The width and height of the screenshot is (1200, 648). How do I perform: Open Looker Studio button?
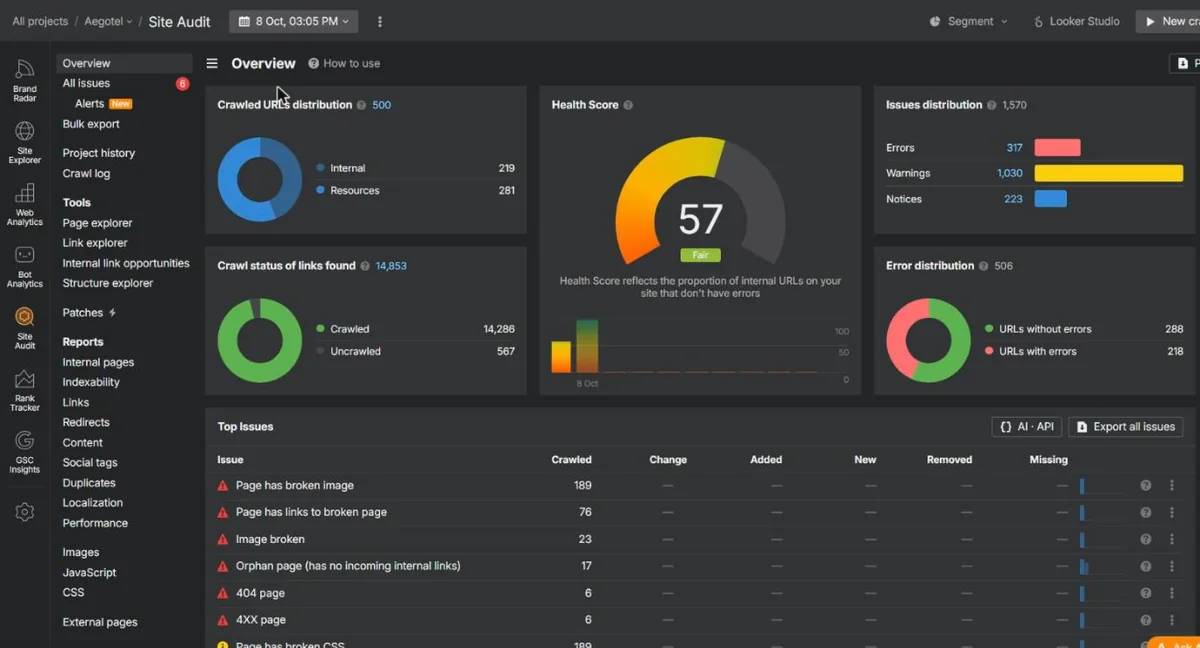click(1076, 21)
